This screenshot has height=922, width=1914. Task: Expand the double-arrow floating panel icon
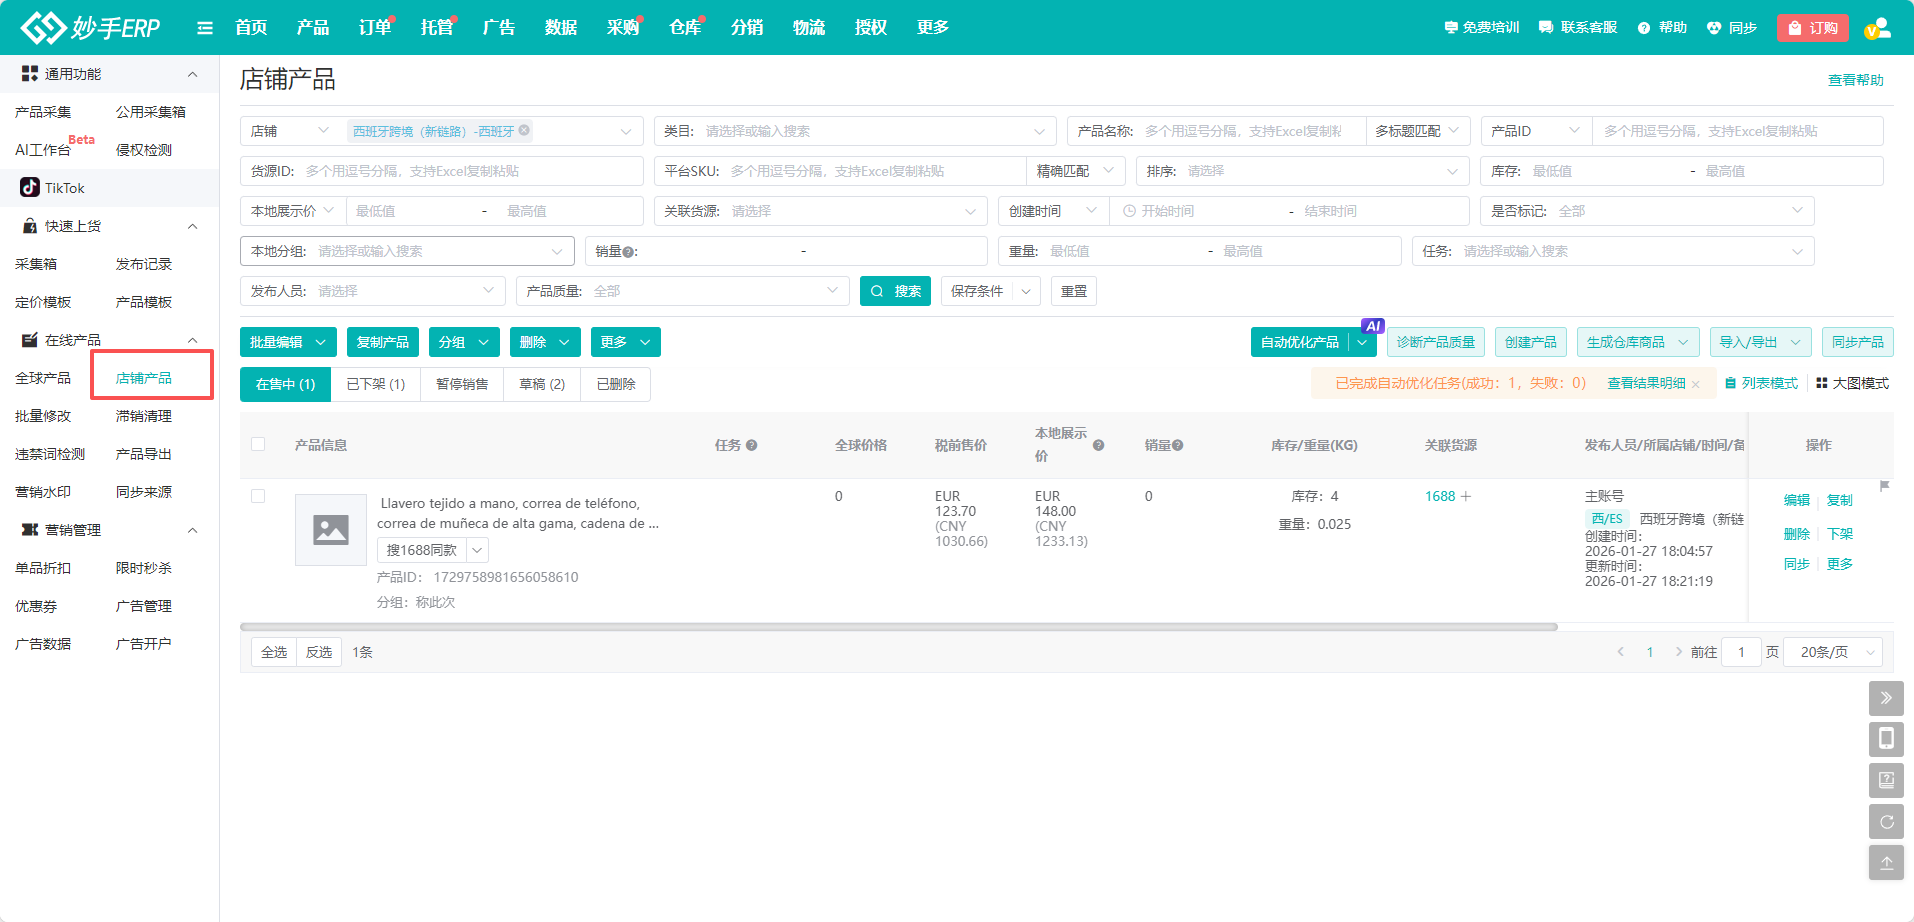[1885, 698]
